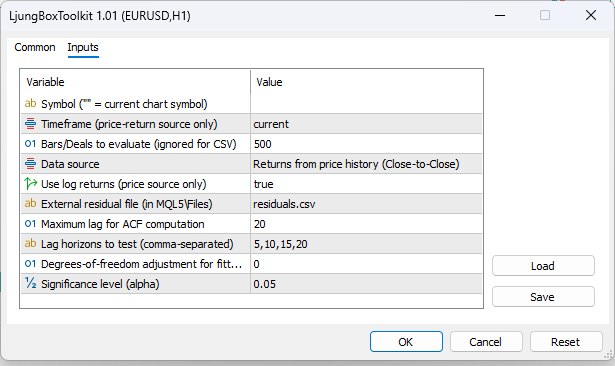
Task: Select the Inputs tab
Action: (x=83, y=47)
